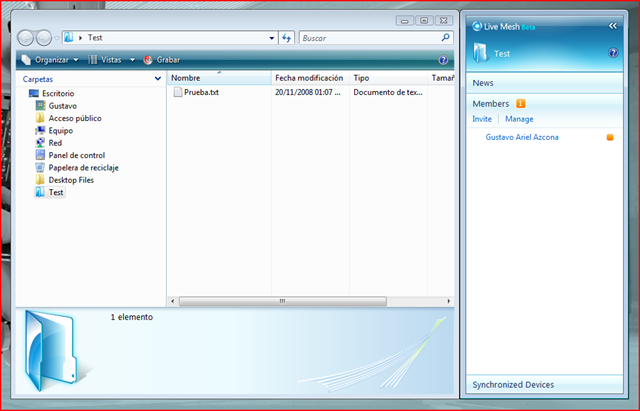Click the Live Mesh help icon
The image size is (640, 411).
(x=613, y=53)
